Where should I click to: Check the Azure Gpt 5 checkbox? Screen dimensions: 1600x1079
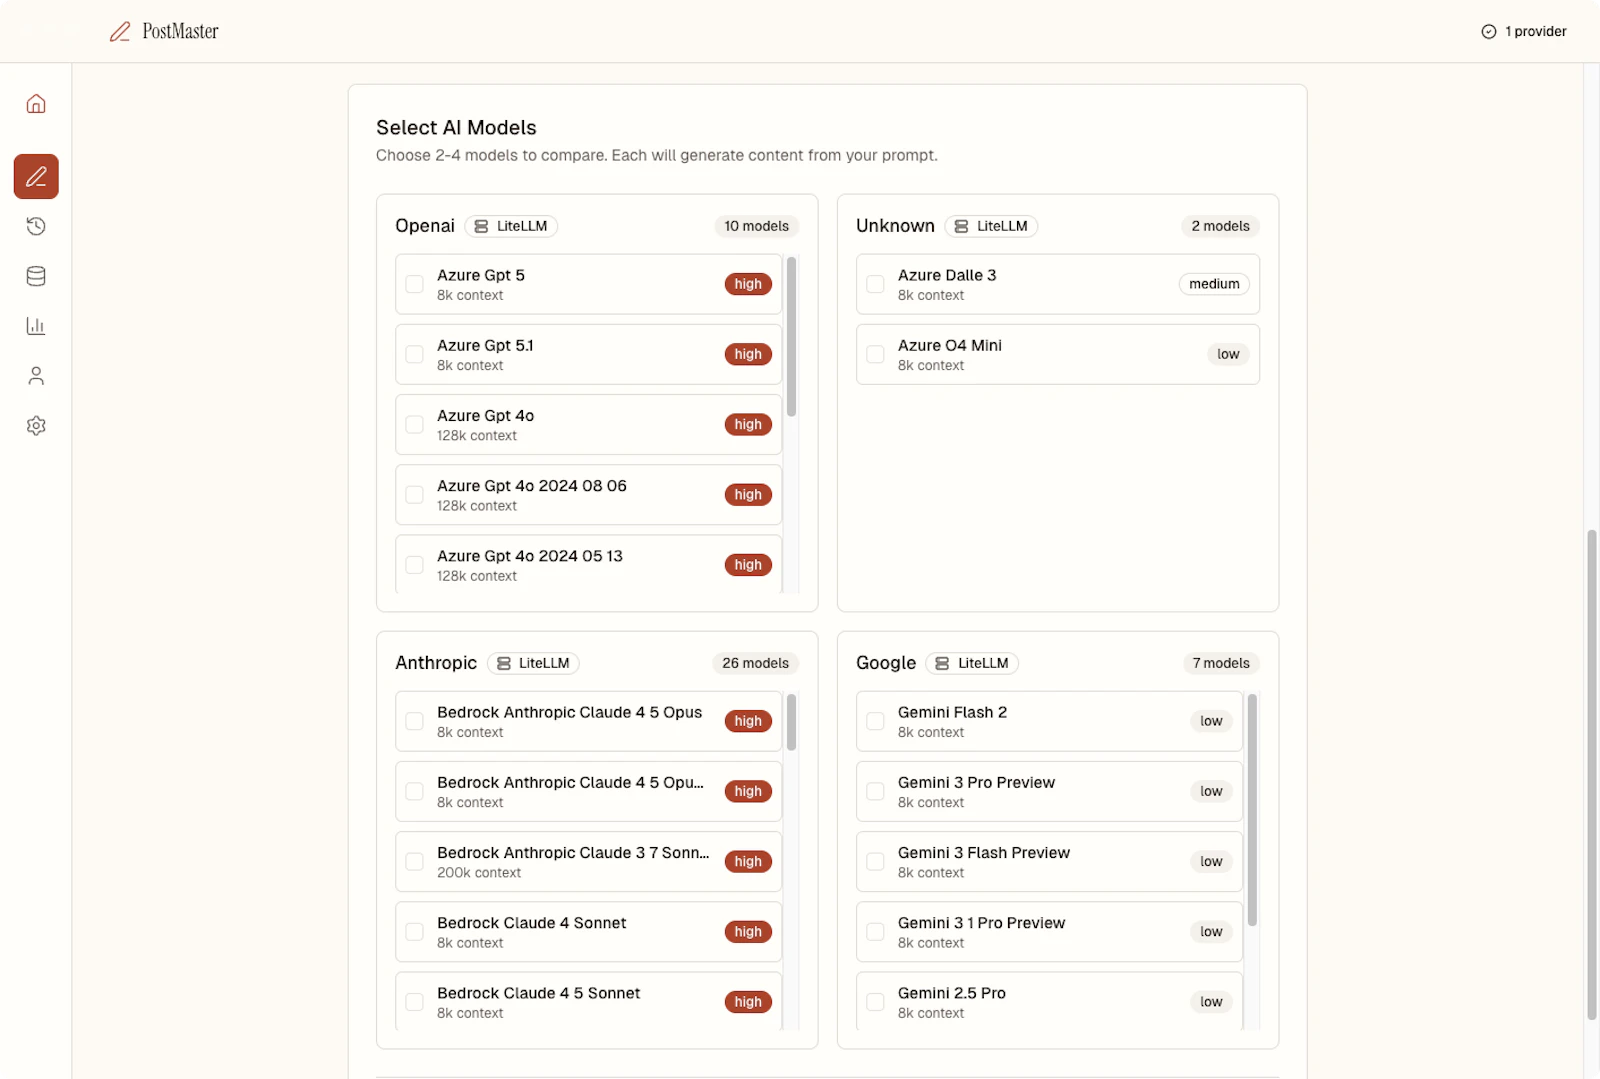pyautogui.click(x=414, y=284)
